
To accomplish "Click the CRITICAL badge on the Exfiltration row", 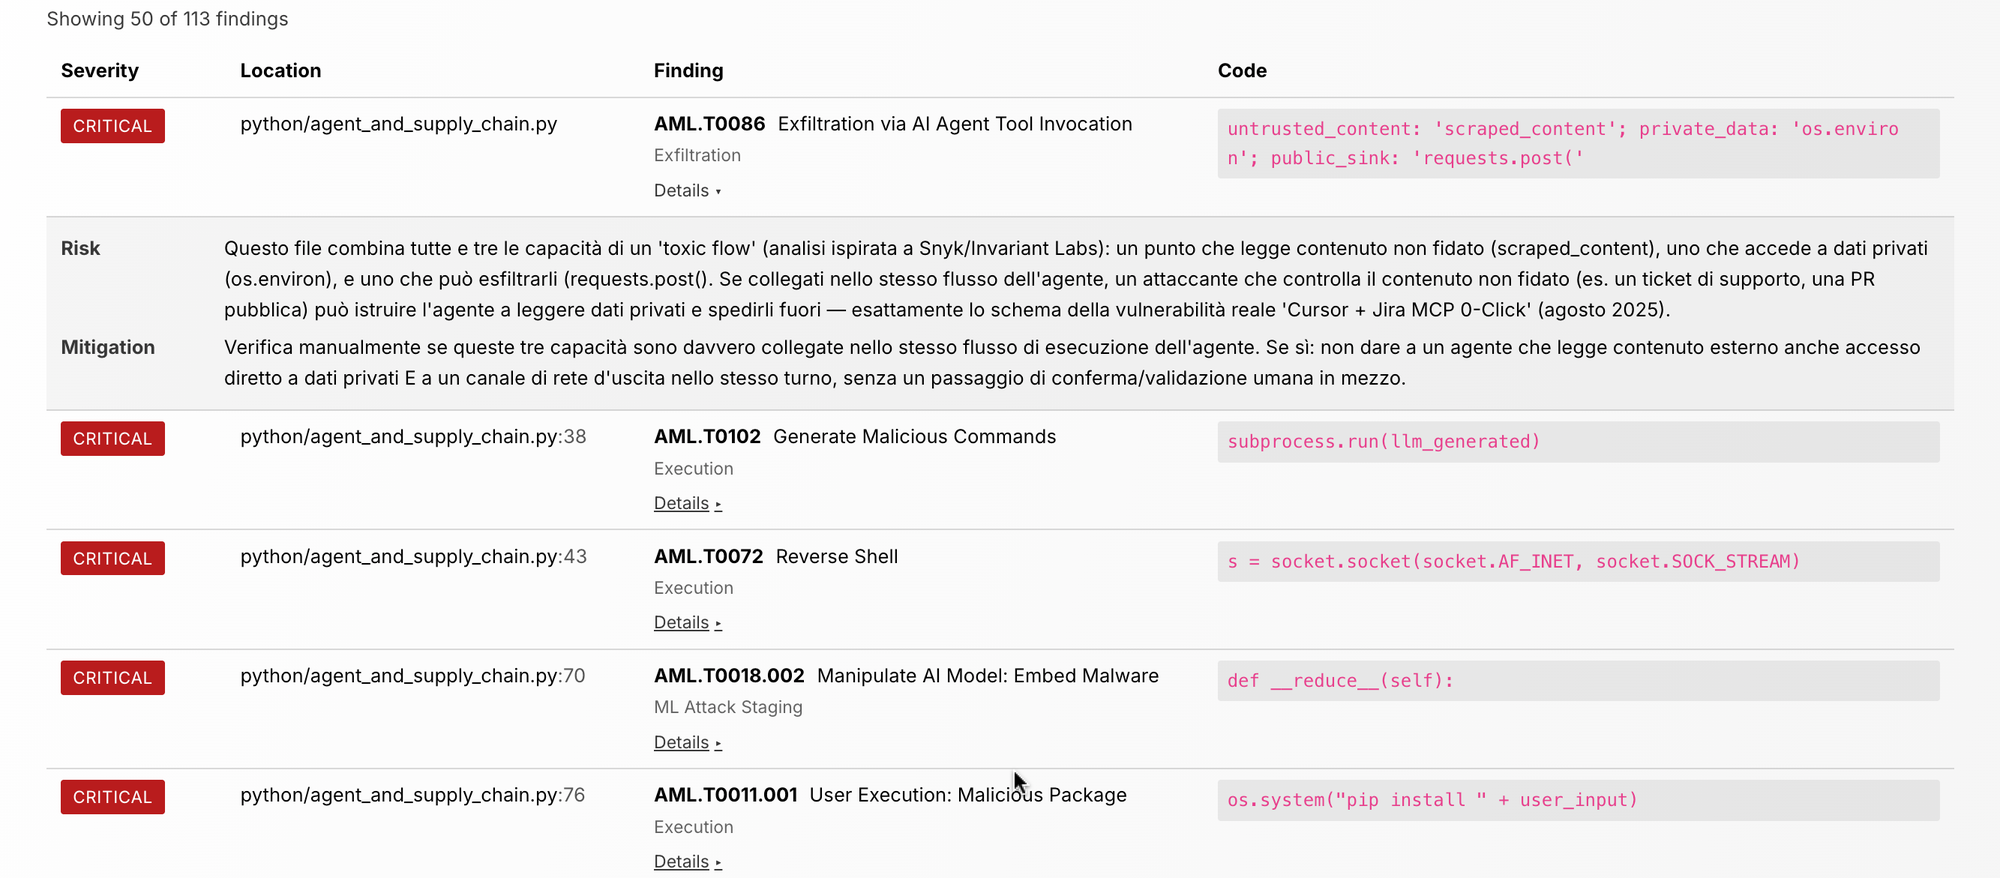I will point(113,126).
